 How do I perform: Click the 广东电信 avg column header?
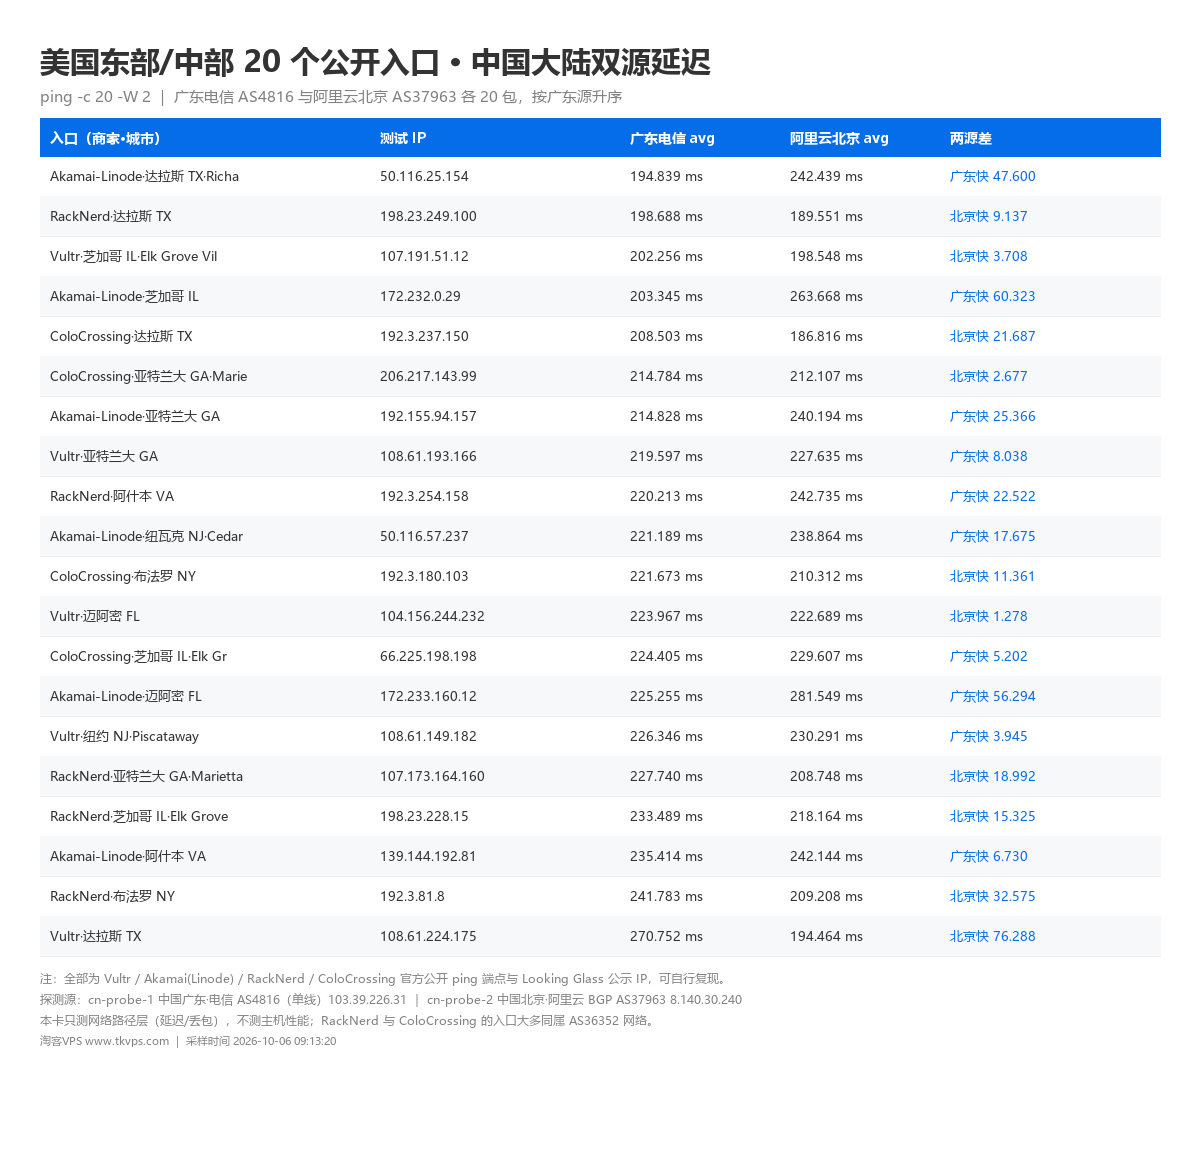coord(672,138)
